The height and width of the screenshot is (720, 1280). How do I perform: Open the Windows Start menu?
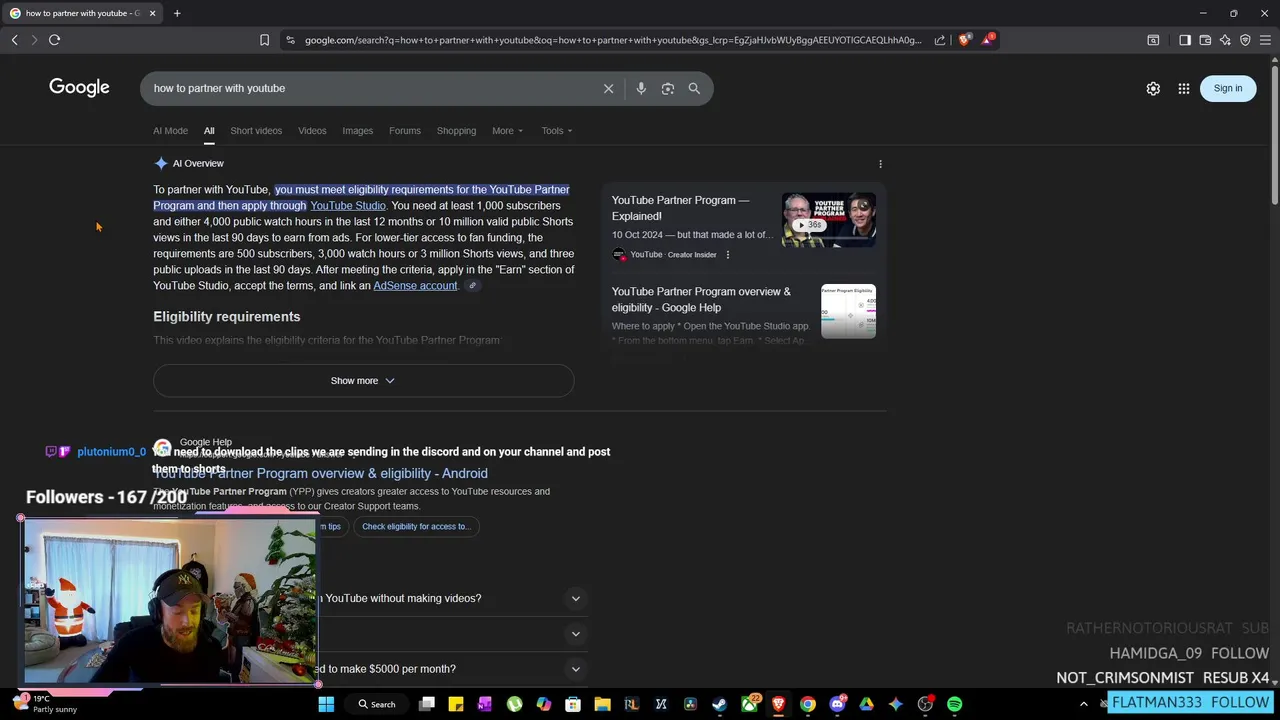point(326,704)
